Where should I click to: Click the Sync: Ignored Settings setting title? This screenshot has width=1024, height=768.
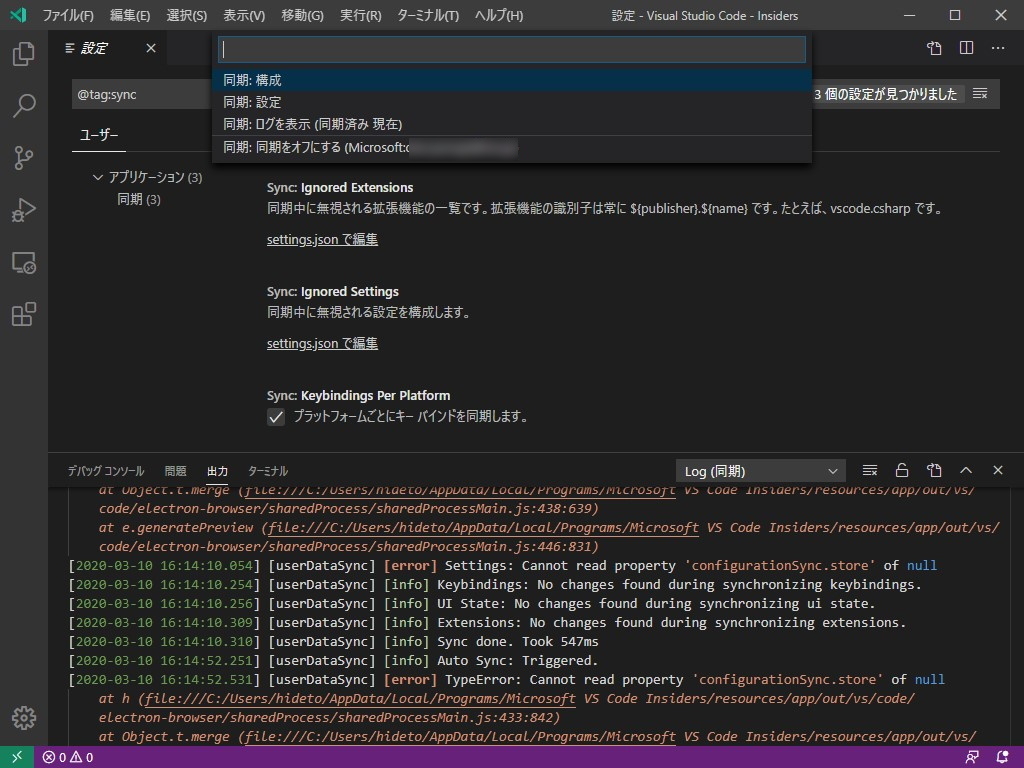(x=332, y=291)
